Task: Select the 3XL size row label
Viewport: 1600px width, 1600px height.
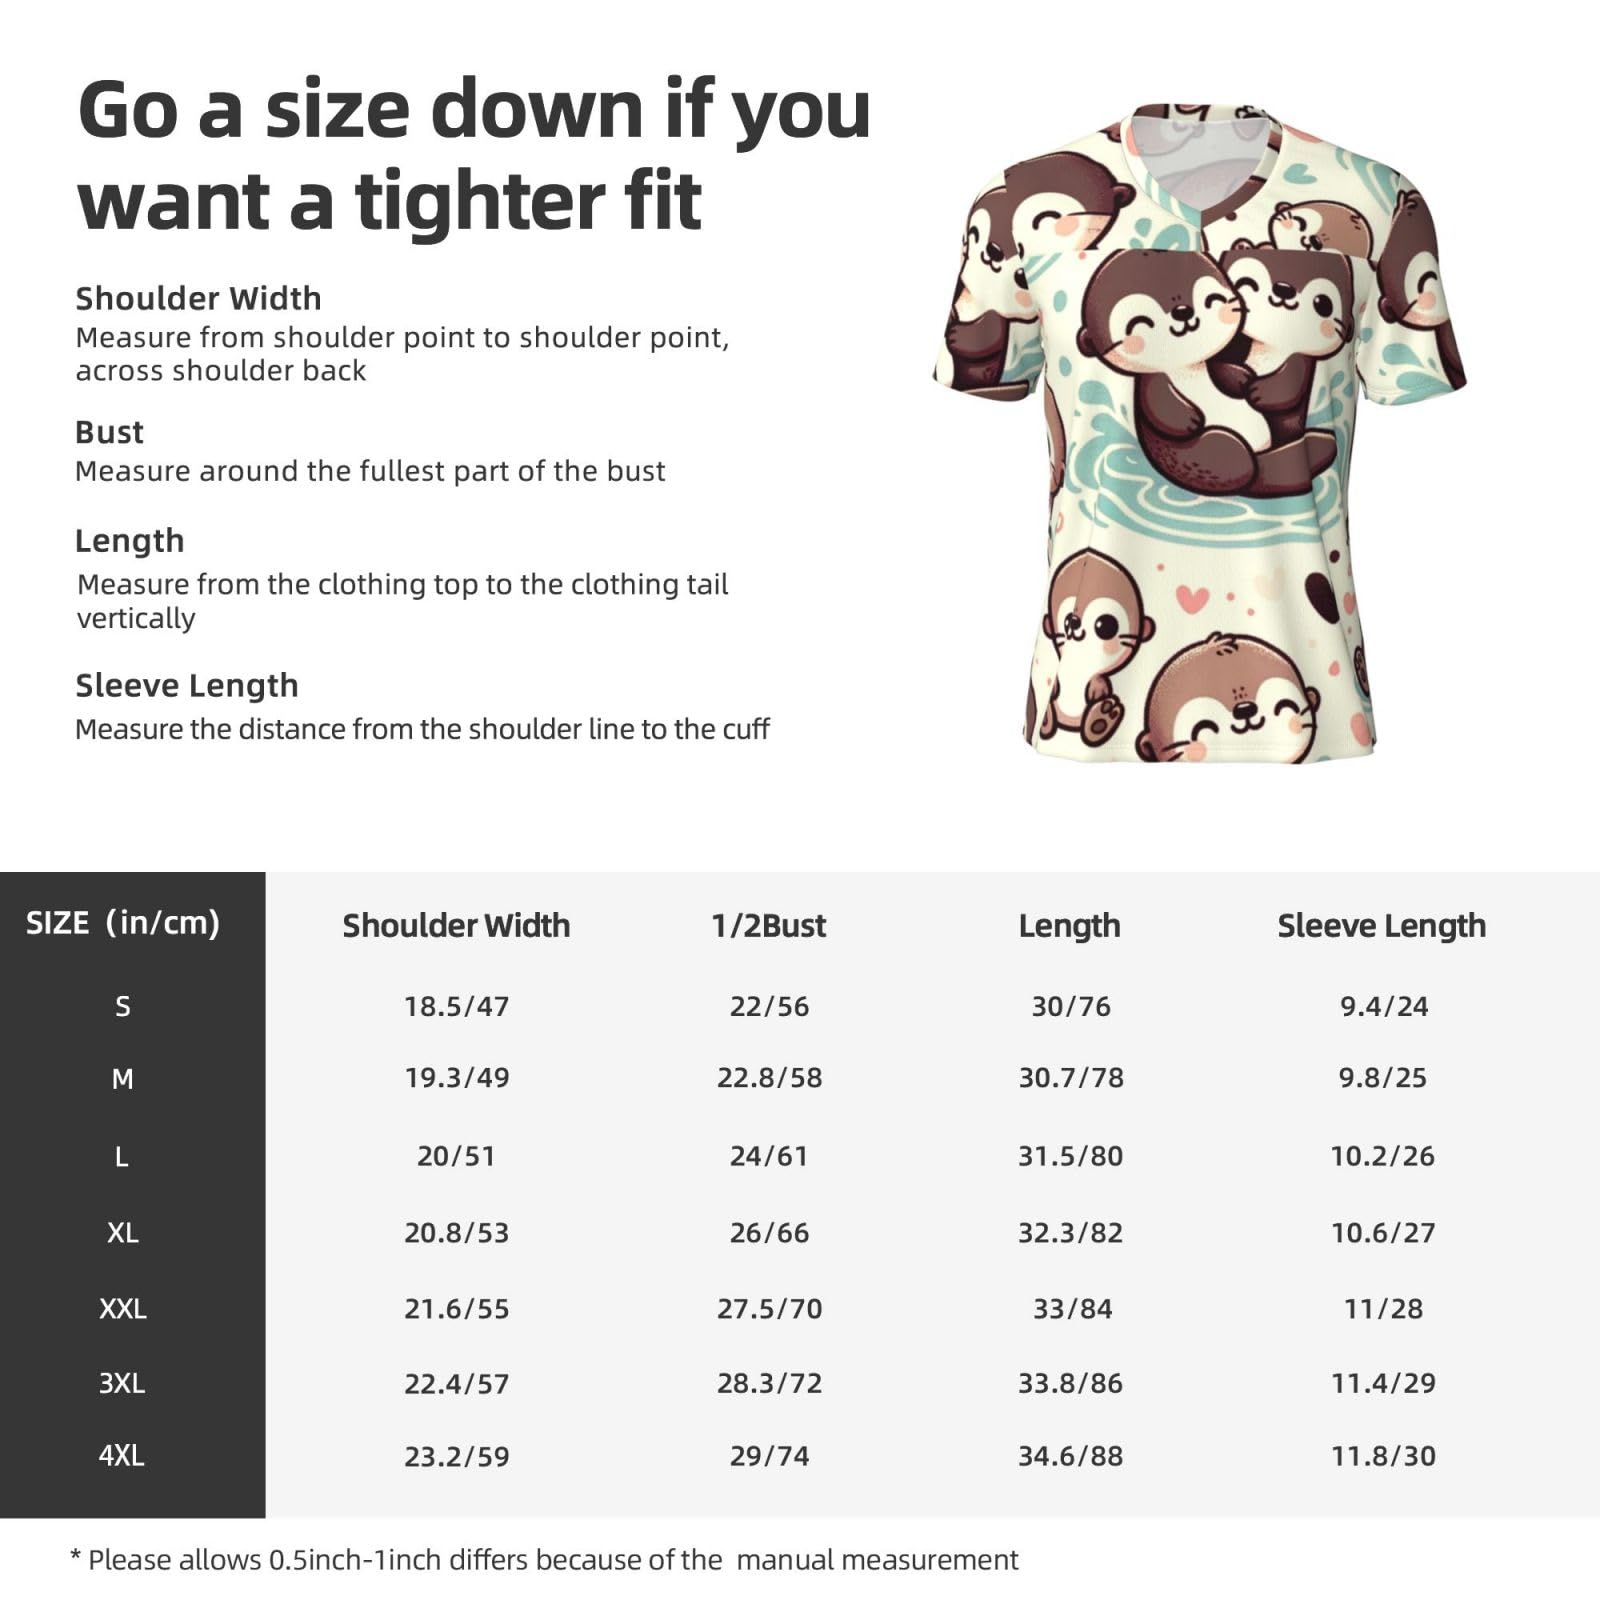Action: point(122,1384)
